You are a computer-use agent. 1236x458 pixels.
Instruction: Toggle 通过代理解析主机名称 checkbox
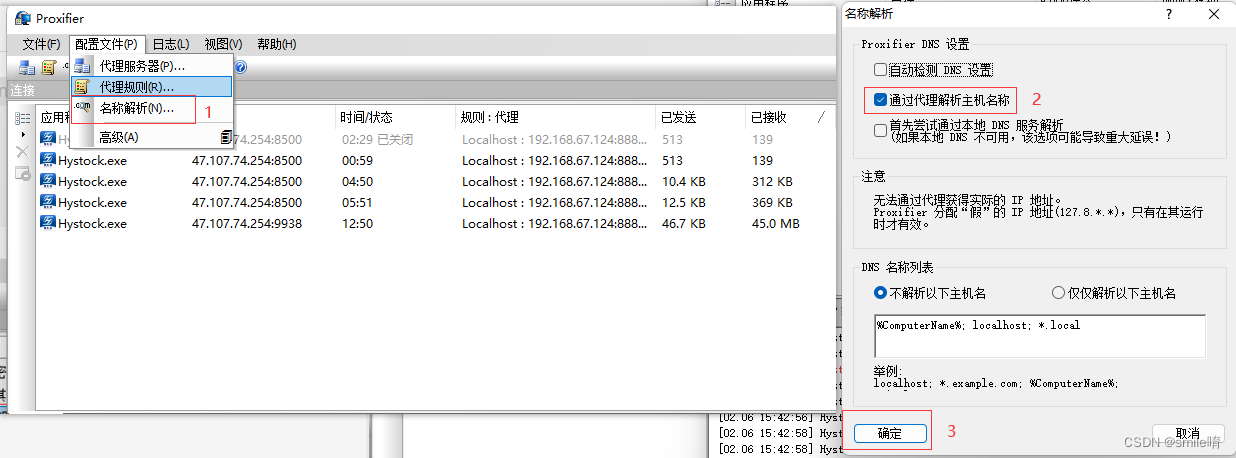(x=880, y=100)
